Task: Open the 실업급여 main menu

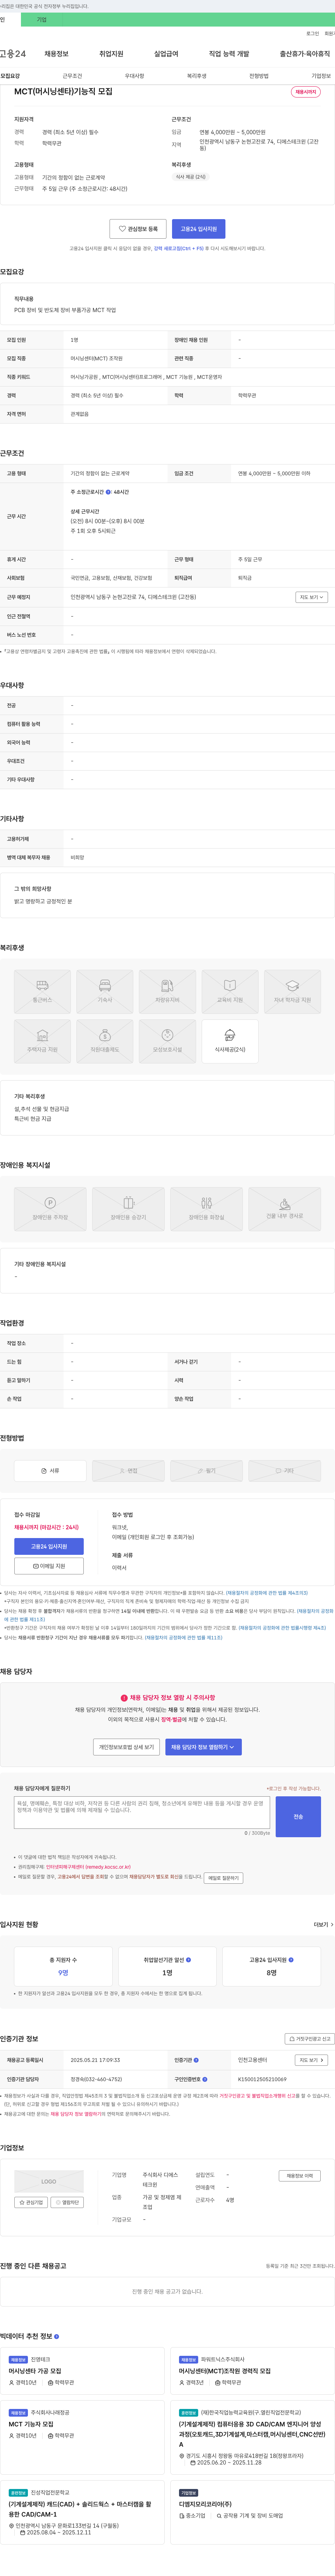Action: coord(166,54)
